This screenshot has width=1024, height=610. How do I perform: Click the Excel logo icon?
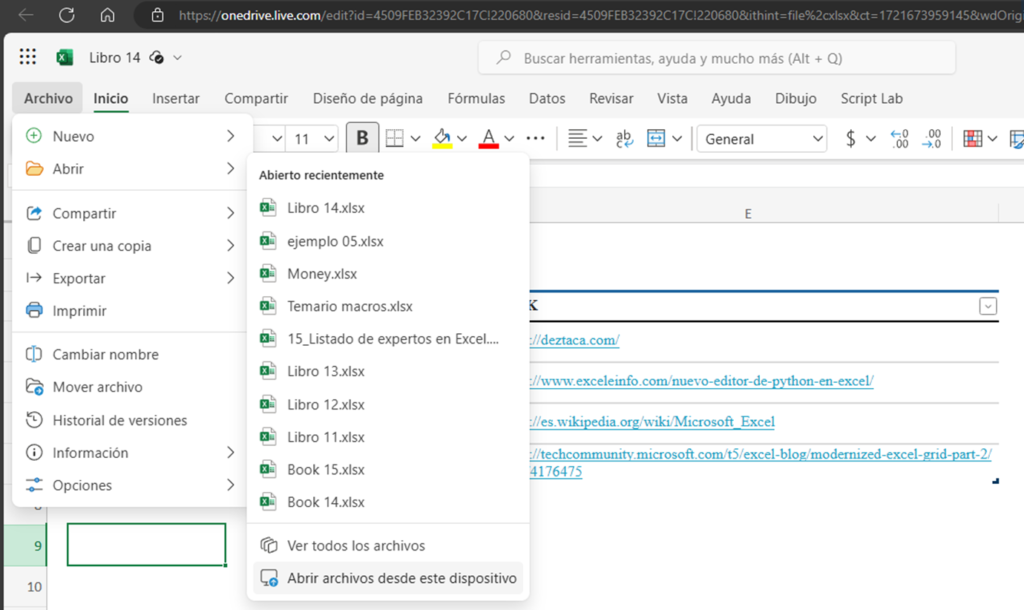[64, 57]
